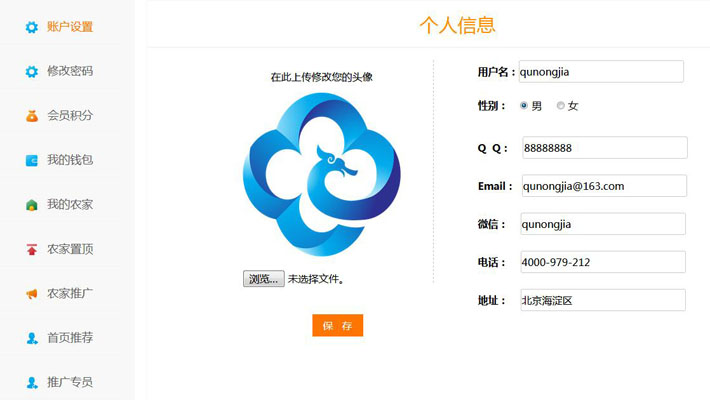Click the 性别 field label
The width and height of the screenshot is (710, 400).
tap(491, 106)
